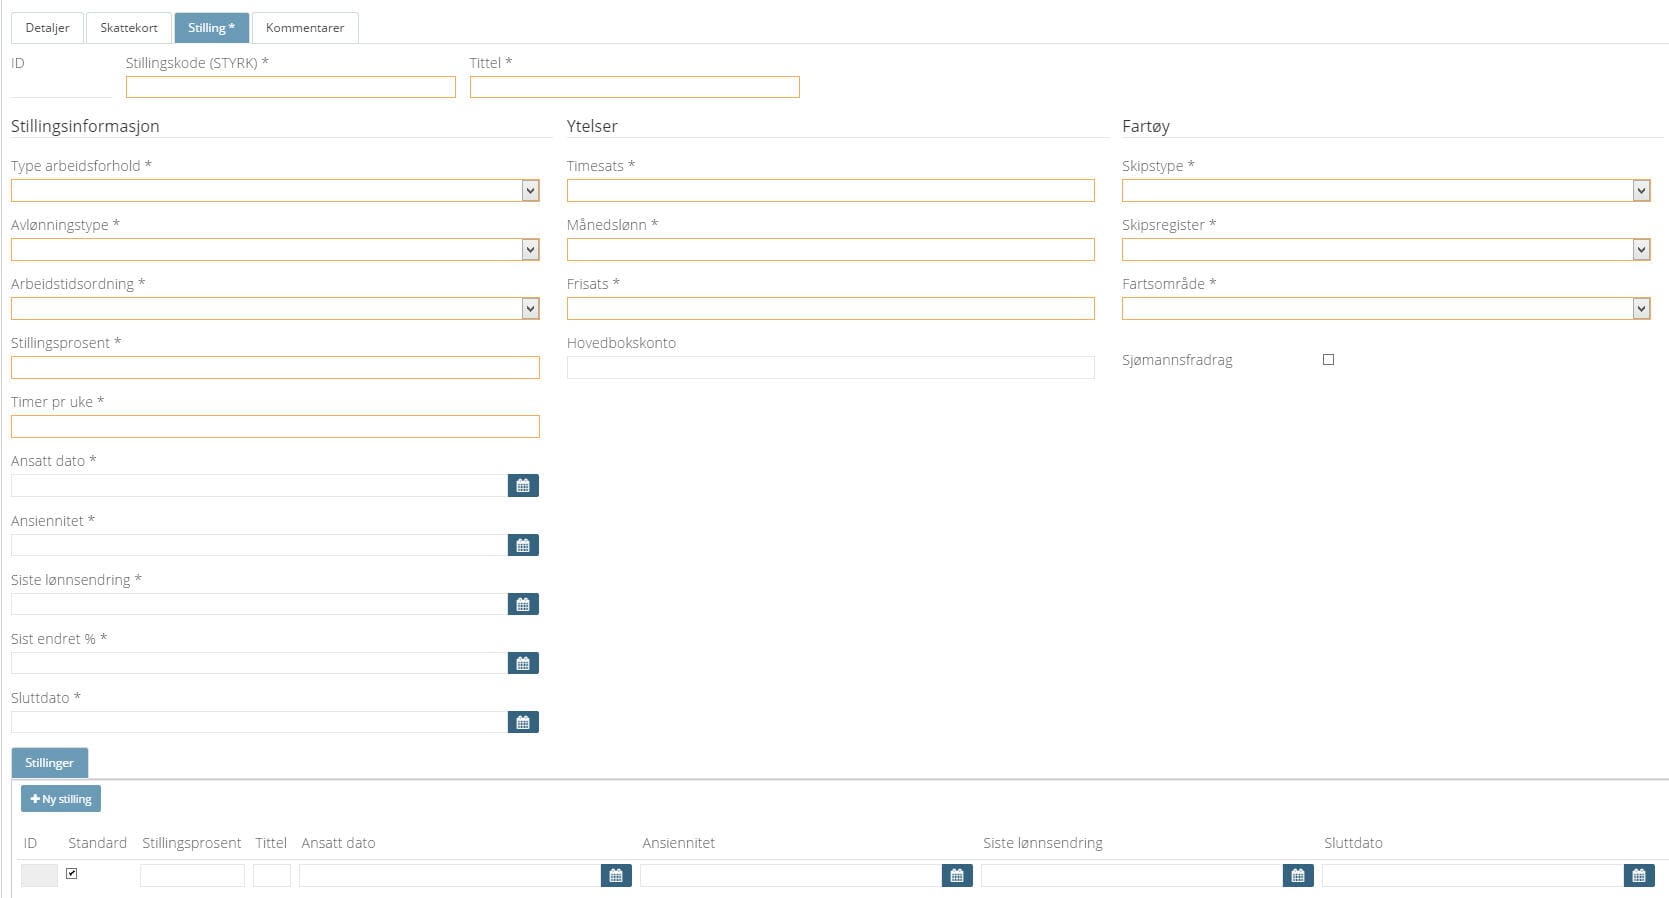1669x898 pixels.
Task: Open calendar picker for Ansiennitet field
Action: 523,545
